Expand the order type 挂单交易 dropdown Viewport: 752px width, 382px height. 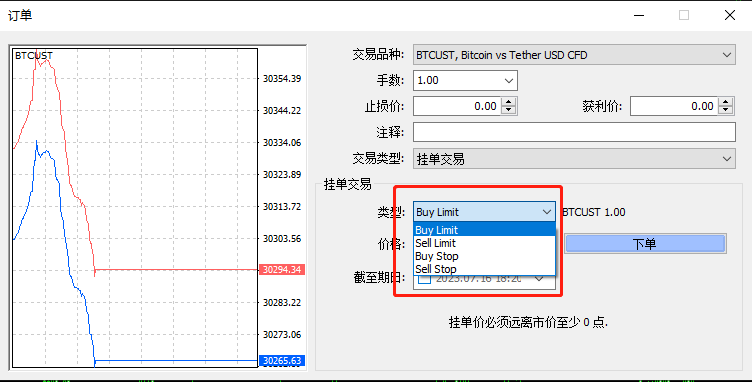[727, 159]
